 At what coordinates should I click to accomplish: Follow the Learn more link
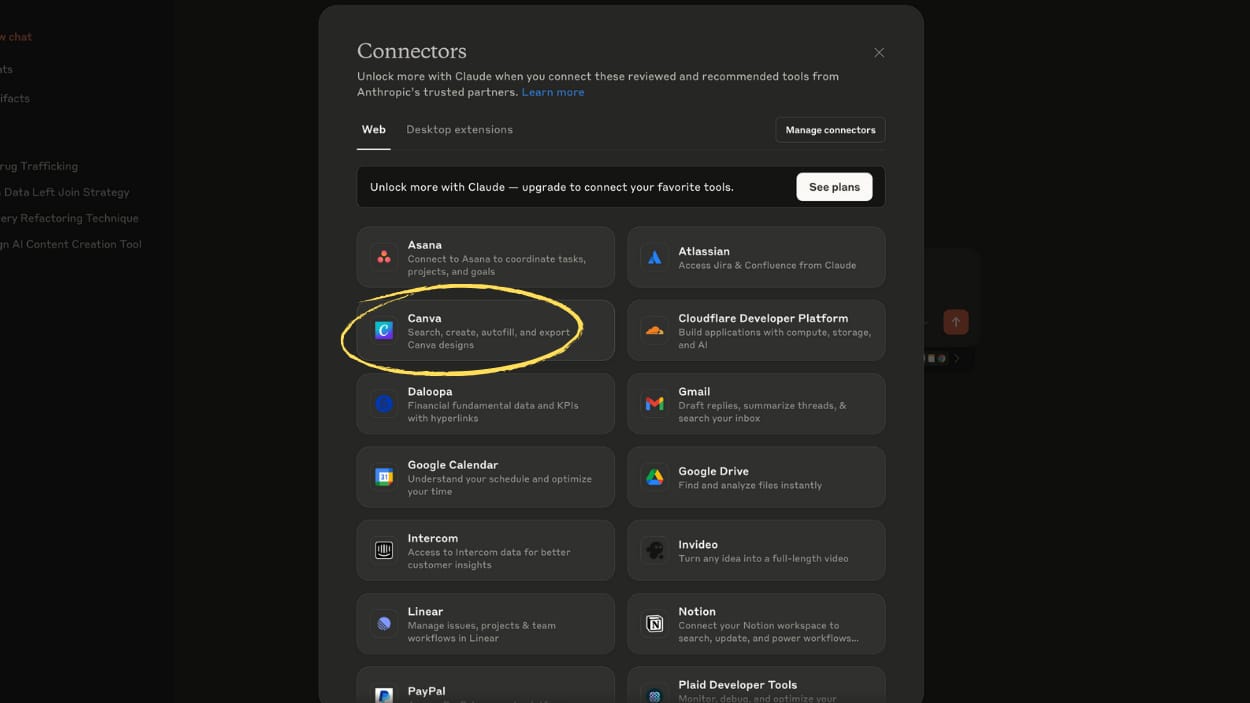pyautogui.click(x=553, y=92)
